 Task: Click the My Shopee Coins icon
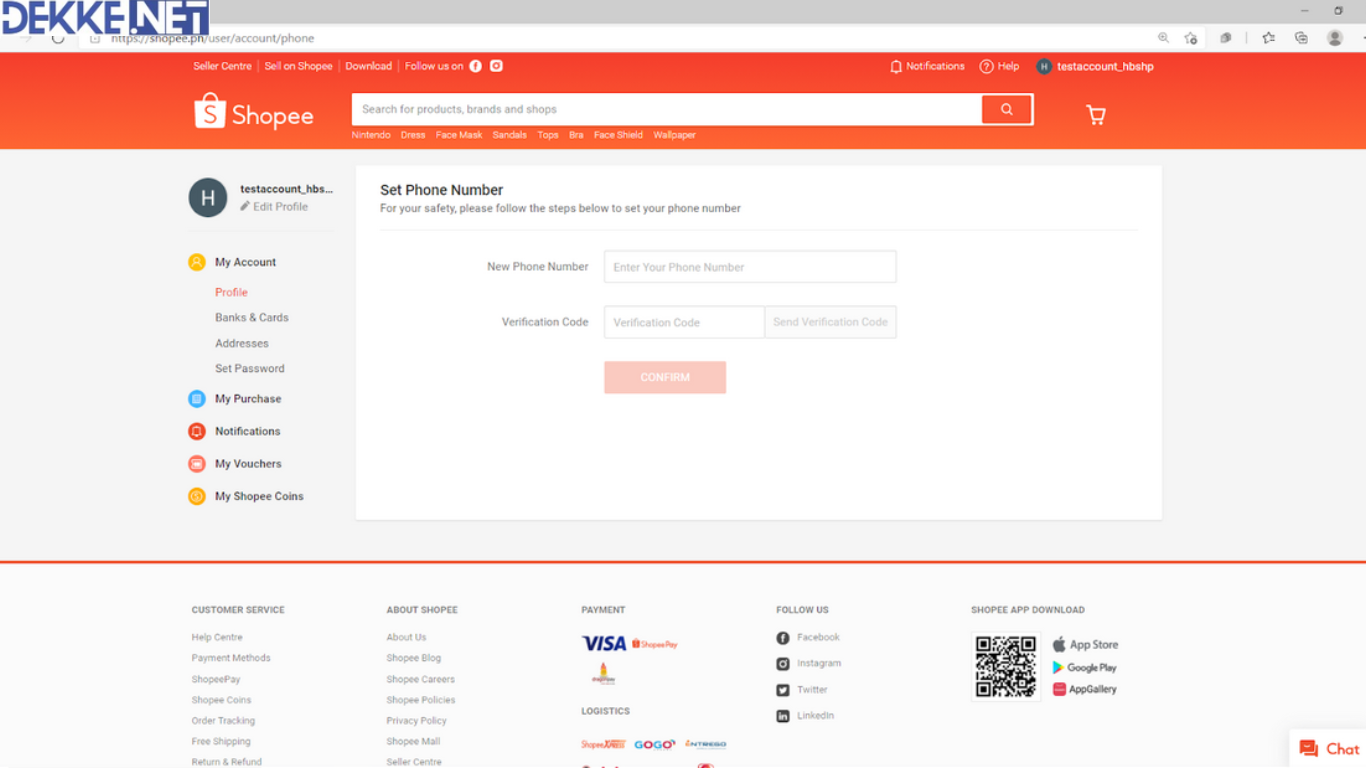coord(197,496)
